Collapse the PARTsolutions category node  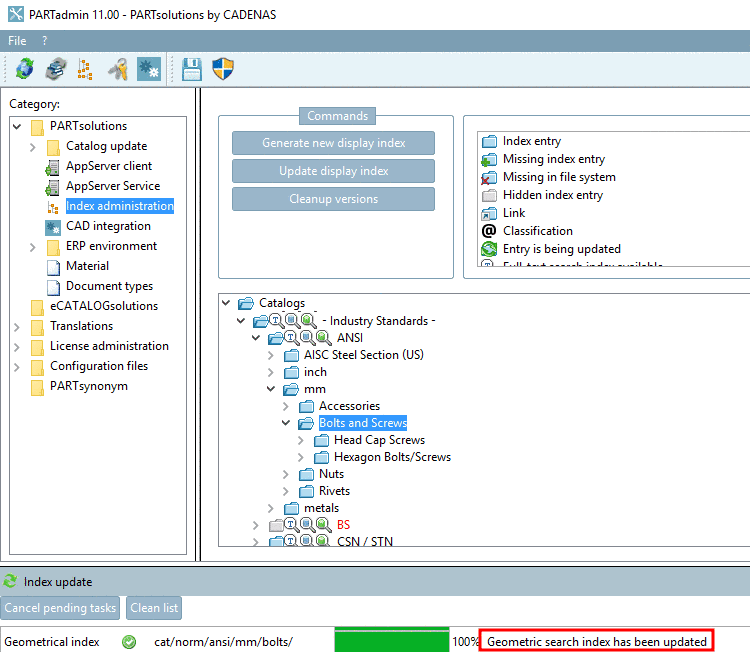17,126
